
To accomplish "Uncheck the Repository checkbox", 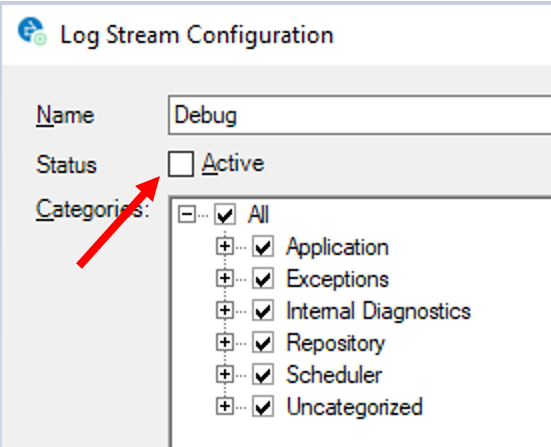I will (263, 343).
